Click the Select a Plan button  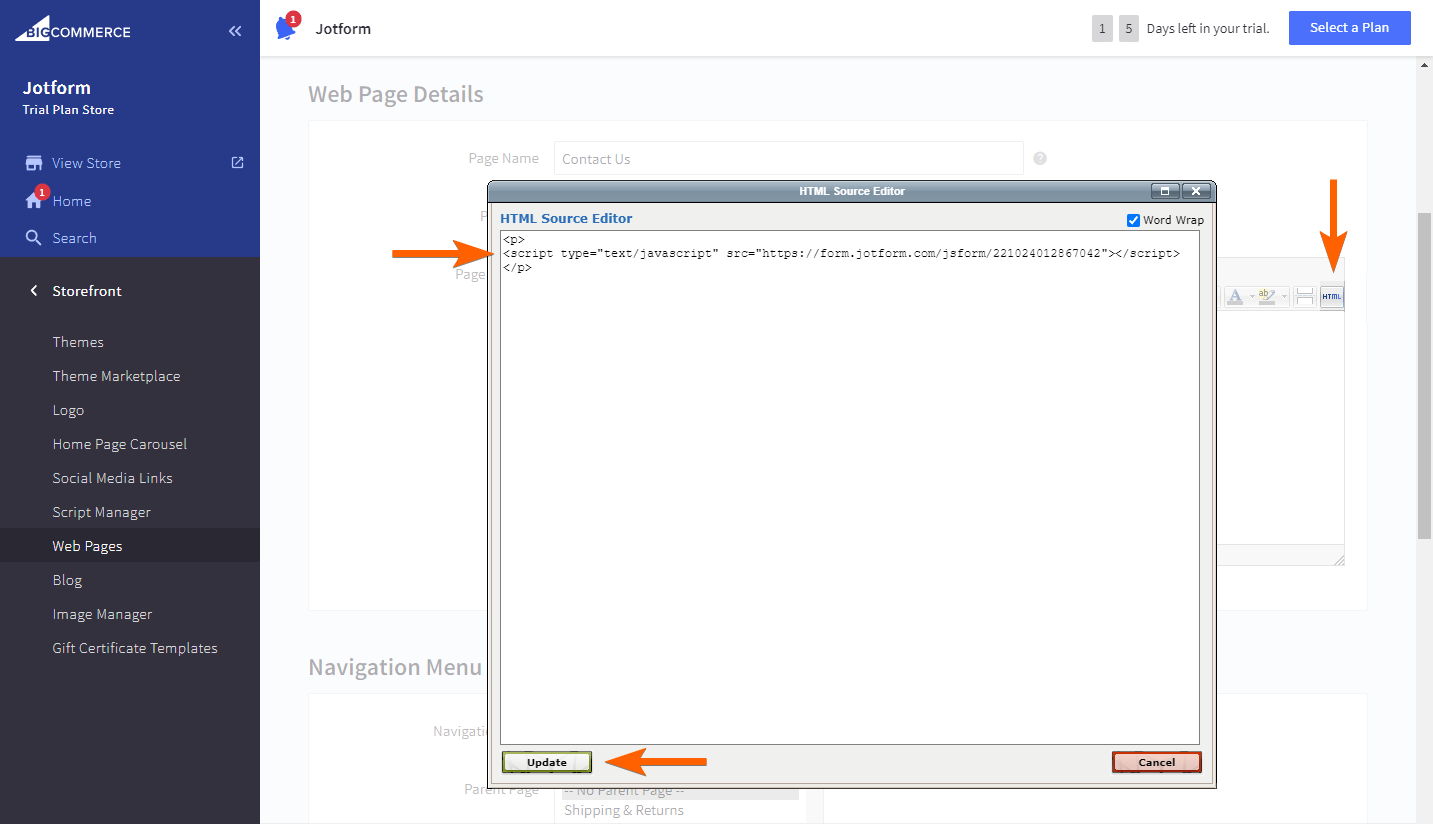point(1349,28)
